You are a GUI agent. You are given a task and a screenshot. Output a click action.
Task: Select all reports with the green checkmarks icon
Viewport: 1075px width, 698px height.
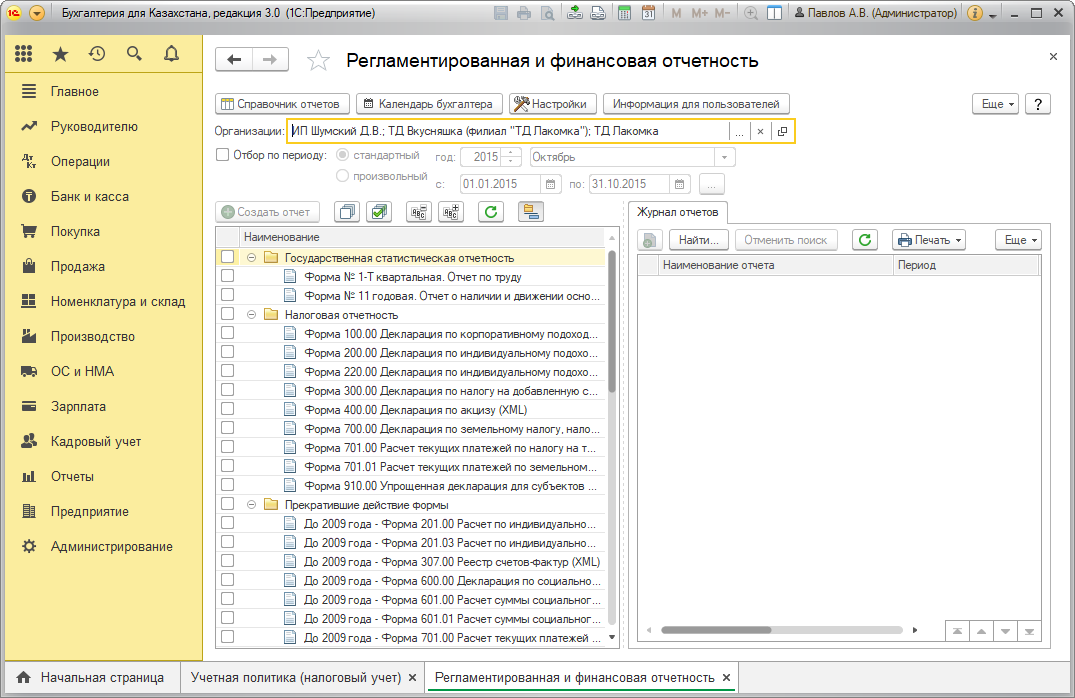coord(380,211)
